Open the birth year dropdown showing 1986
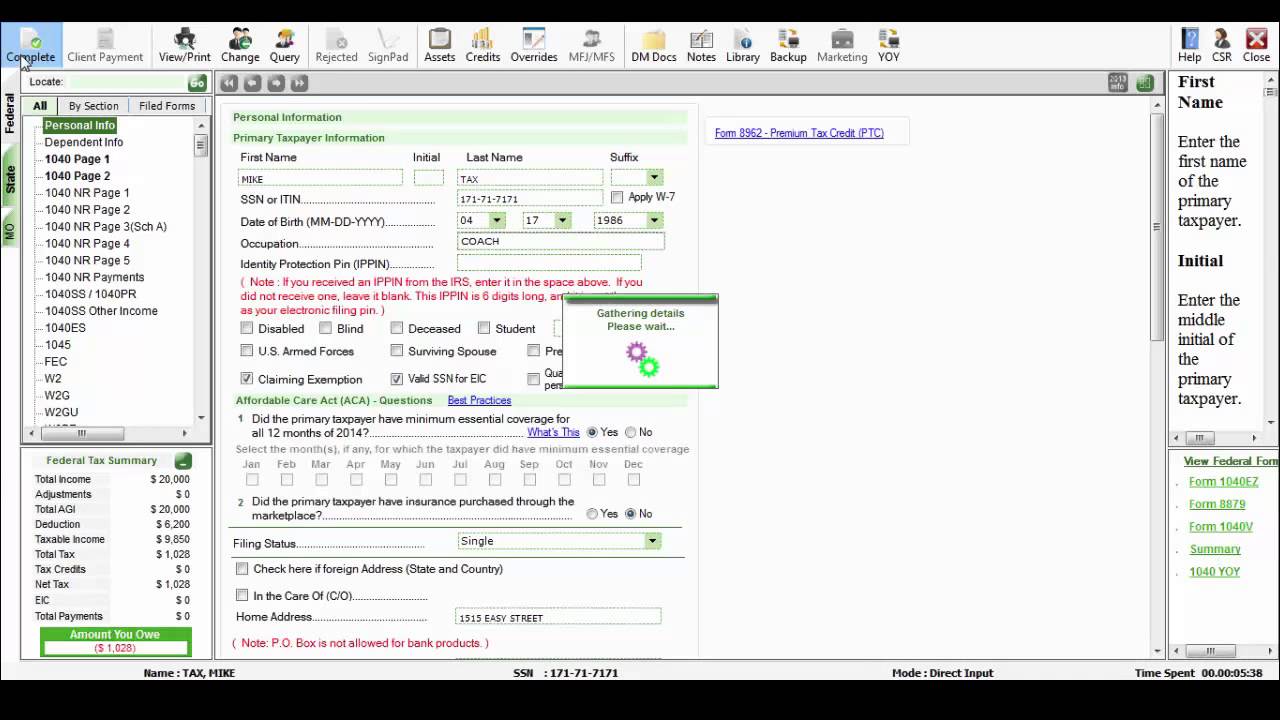This screenshot has height=720, width=1280. [x=654, y=220]
